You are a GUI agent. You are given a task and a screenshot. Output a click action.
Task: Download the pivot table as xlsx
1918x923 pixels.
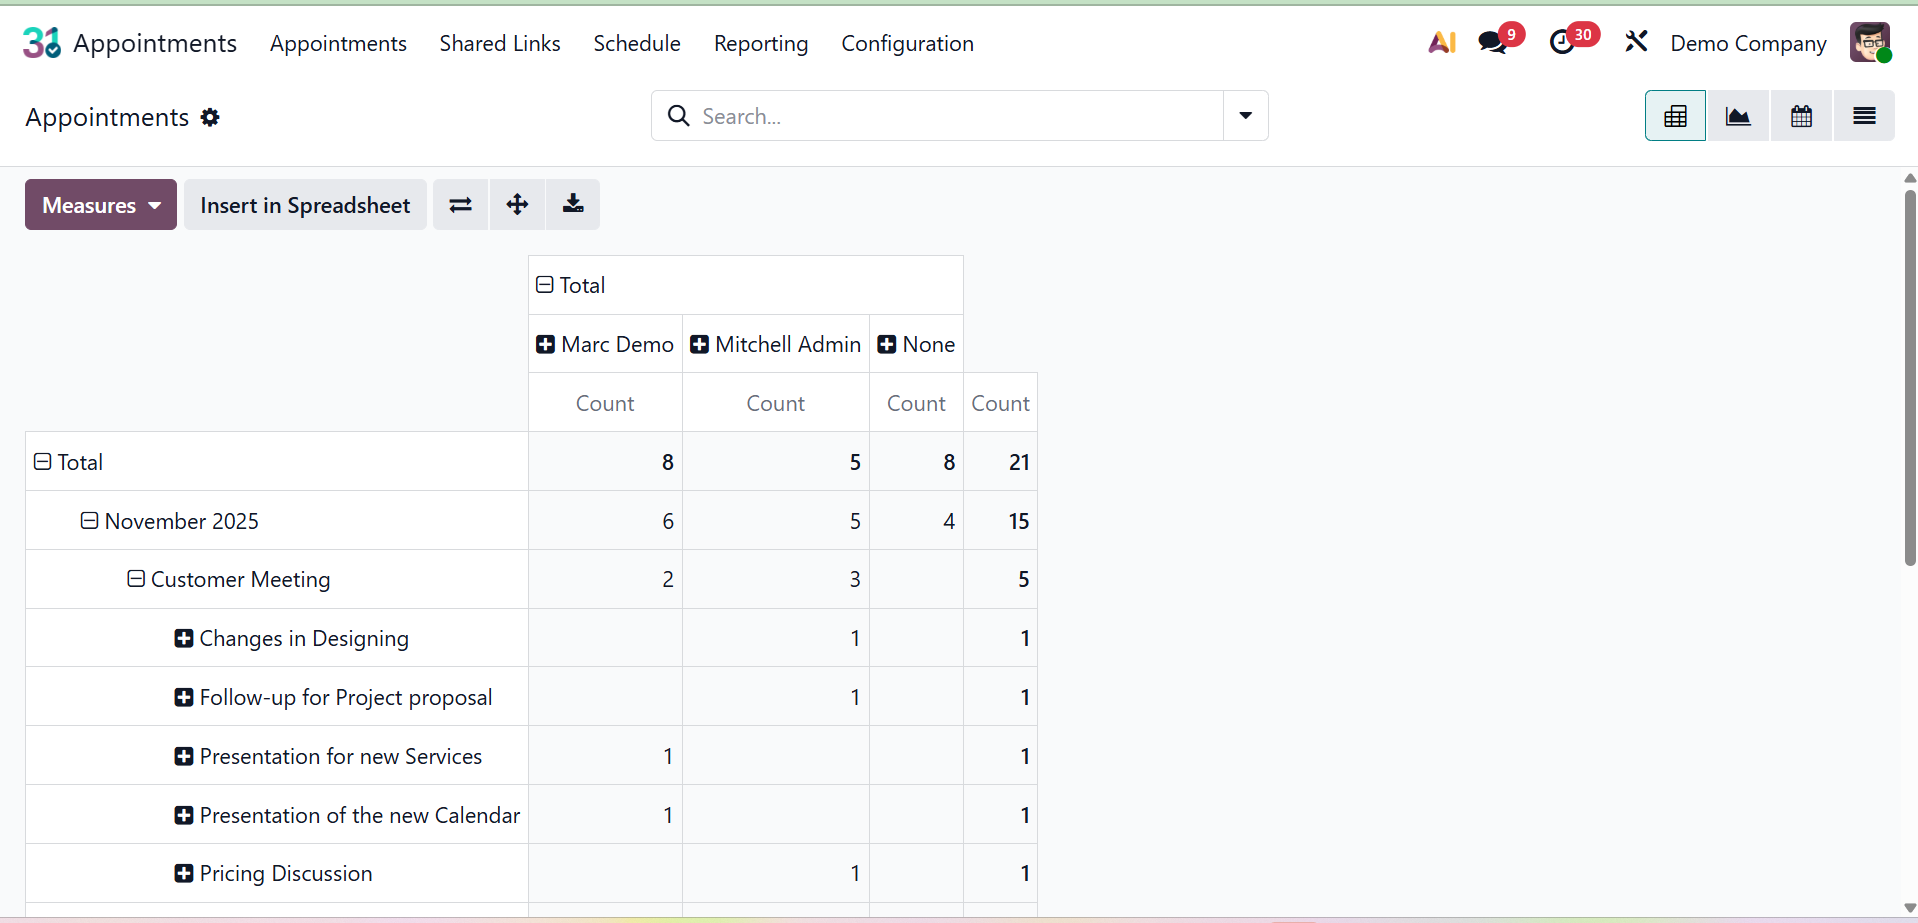click(573, 205)
